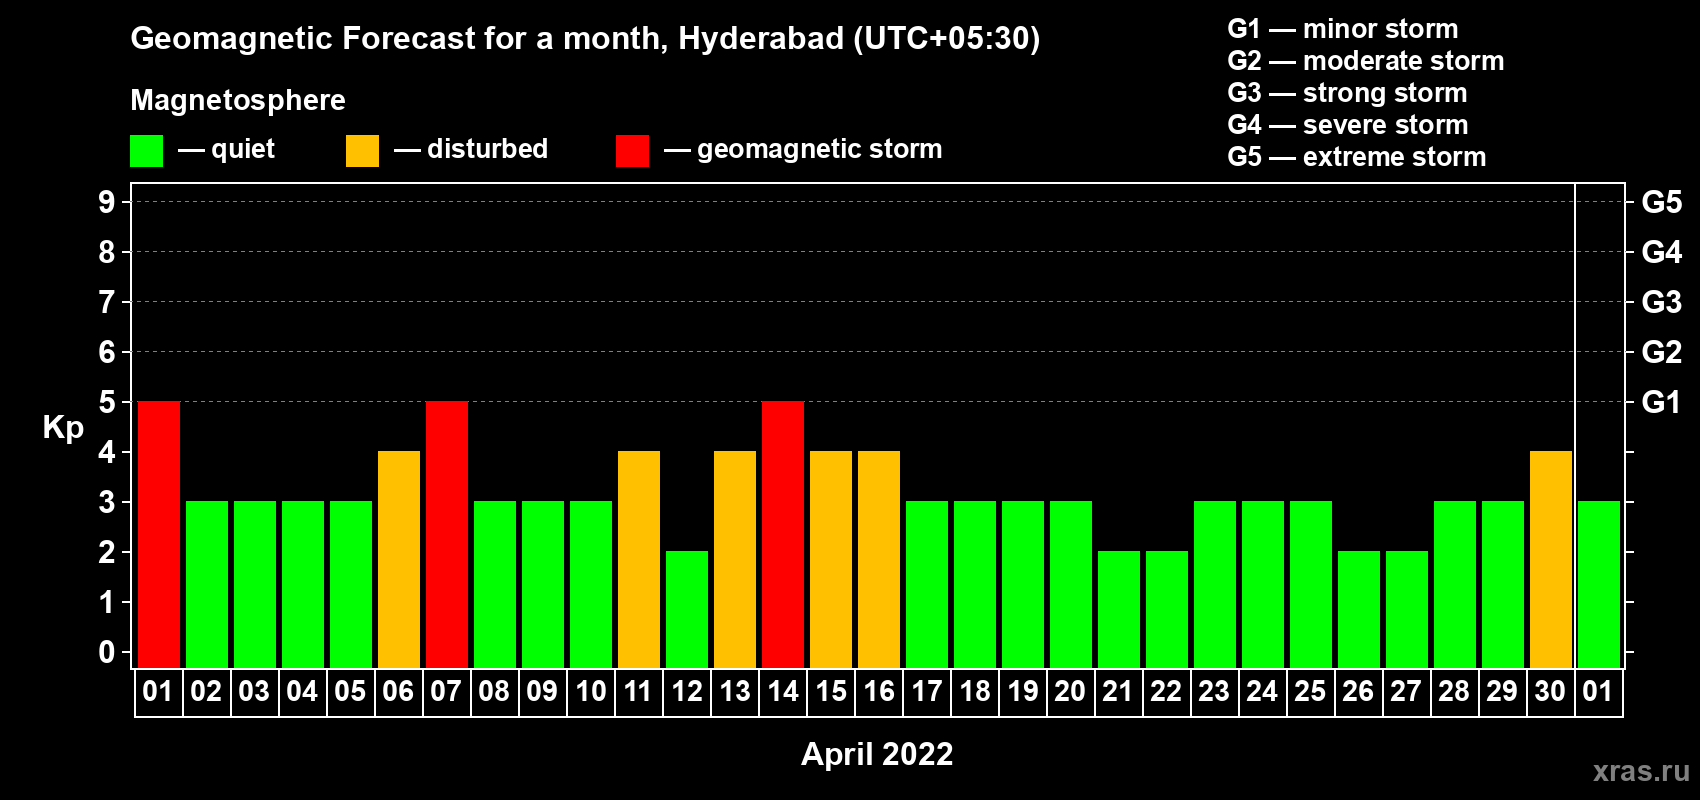Click the Kp axis value 7
The height and width of the screenshot is (800, 1700).
click(x=107, y=302)
